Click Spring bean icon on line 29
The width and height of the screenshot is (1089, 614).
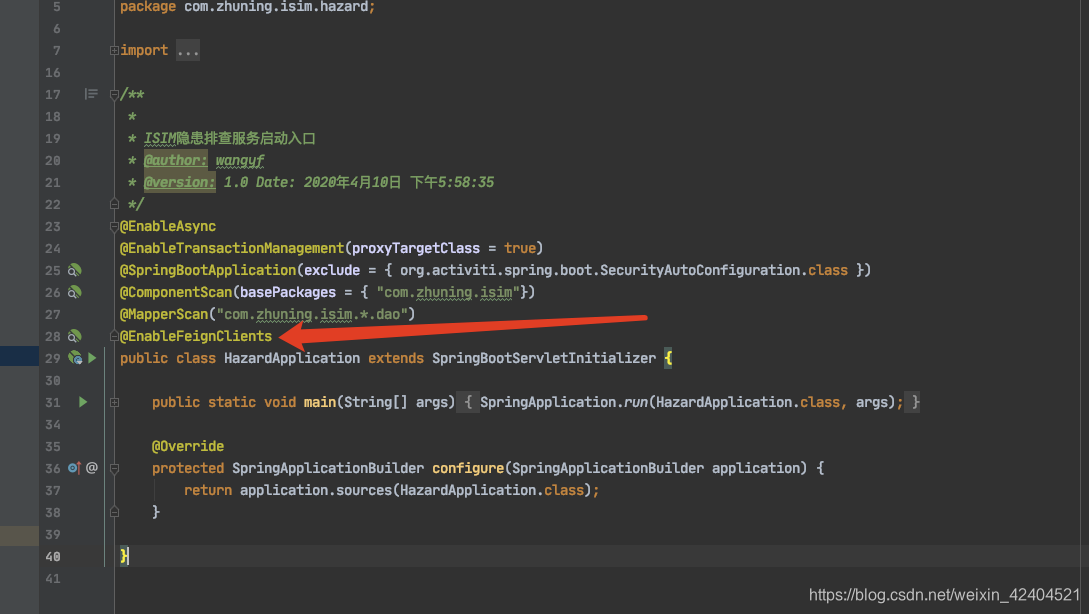pyautogui.click(x=75, y=358)
